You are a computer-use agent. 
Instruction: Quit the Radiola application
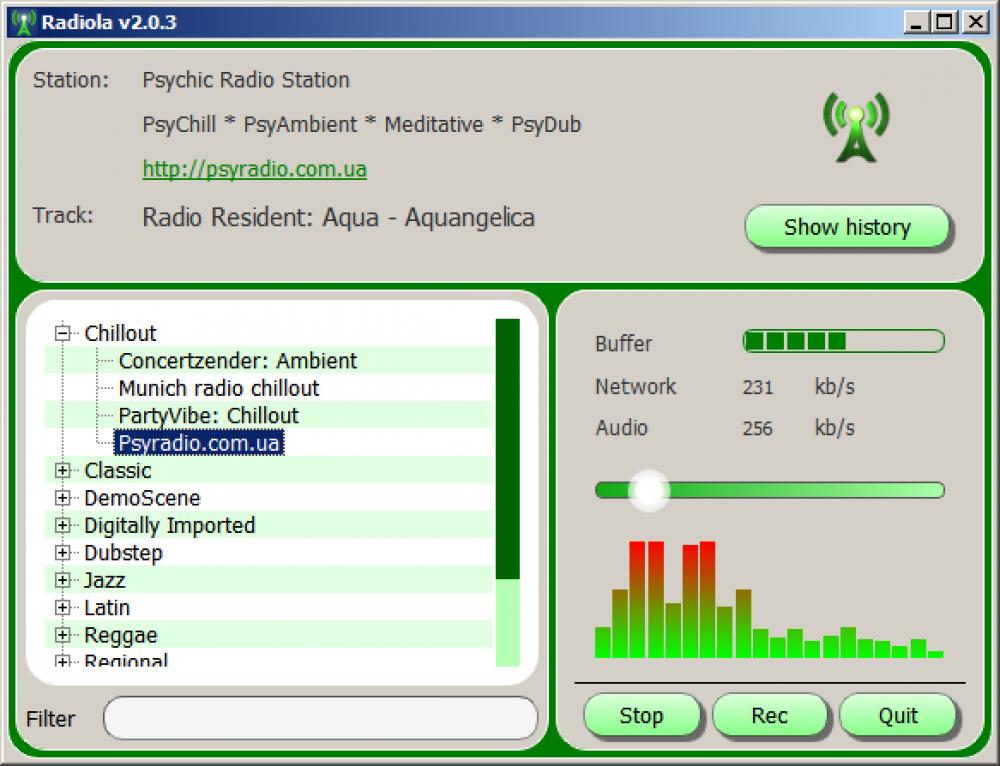click(898, 716)
